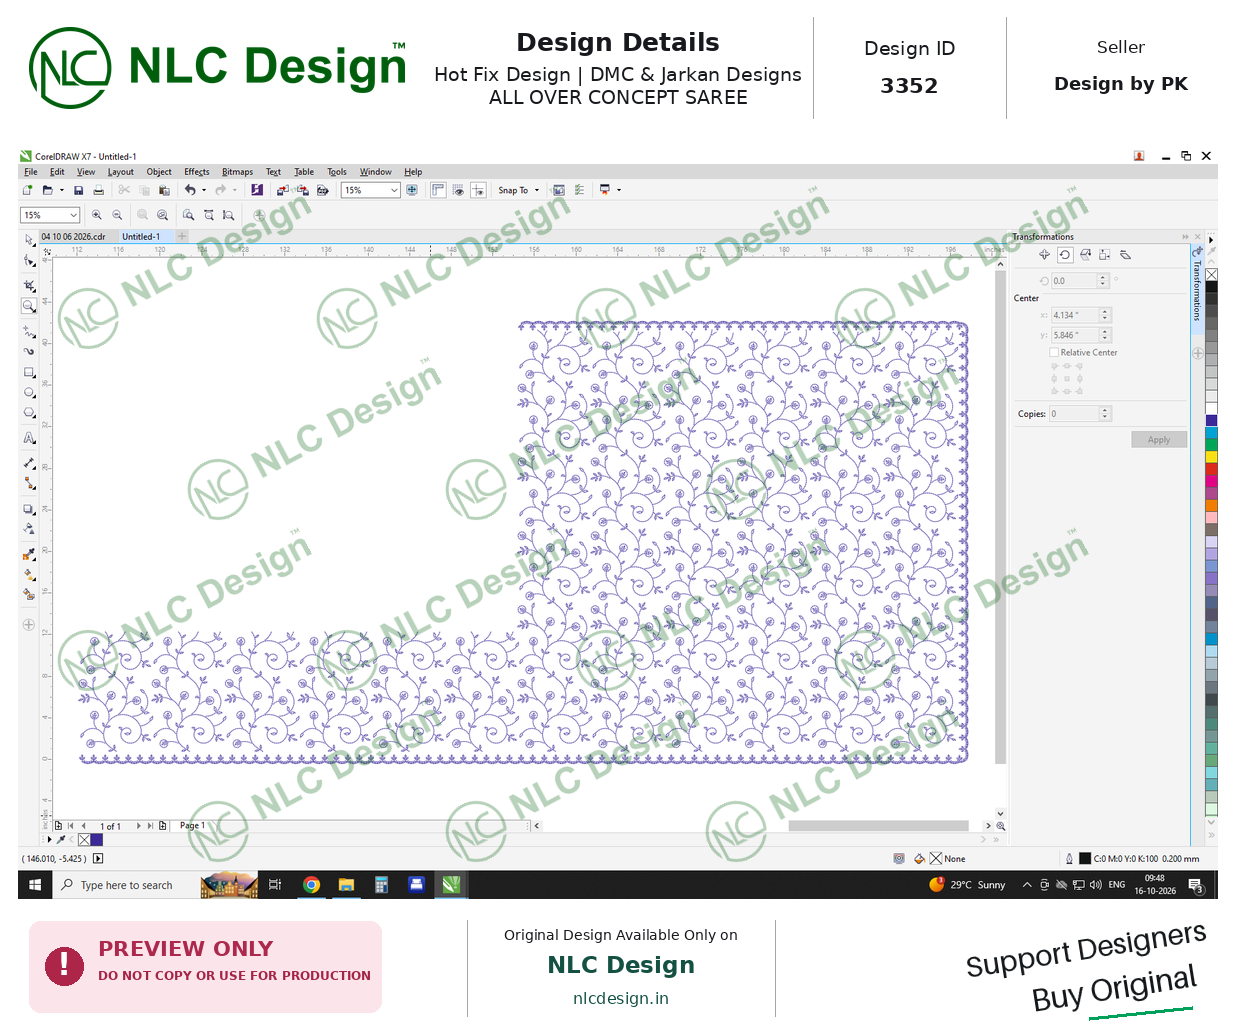Open the 15% zoom level dropdown in standard toolbar

[394, 190]
